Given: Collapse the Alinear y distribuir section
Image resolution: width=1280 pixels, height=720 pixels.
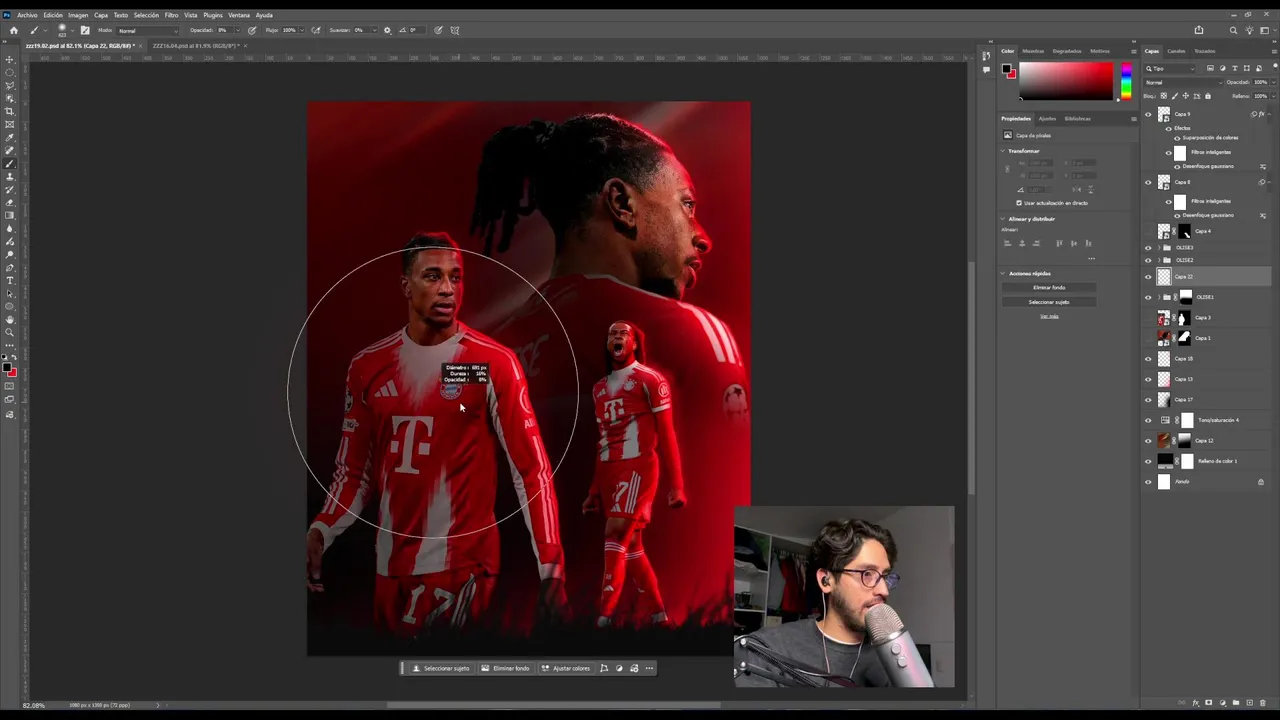Looking at the screenshot, I should (x=1003, y=219).
